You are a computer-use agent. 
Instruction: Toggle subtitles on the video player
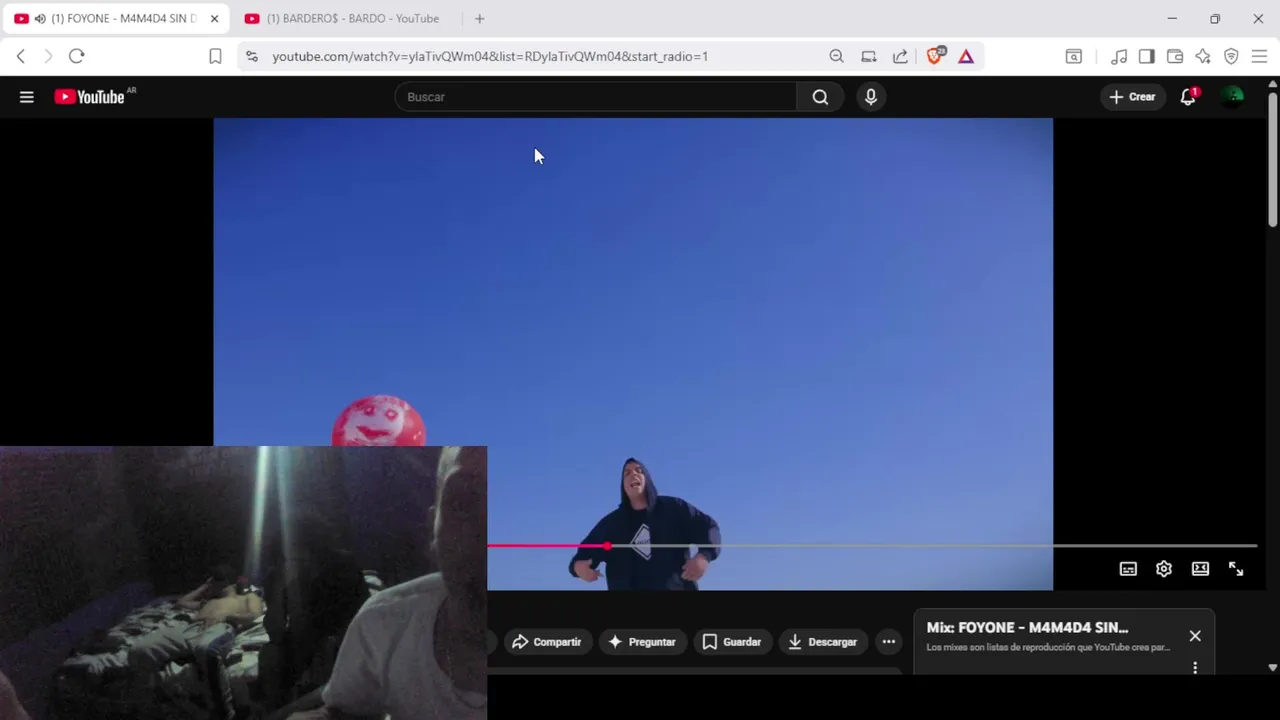[1128, 569]
